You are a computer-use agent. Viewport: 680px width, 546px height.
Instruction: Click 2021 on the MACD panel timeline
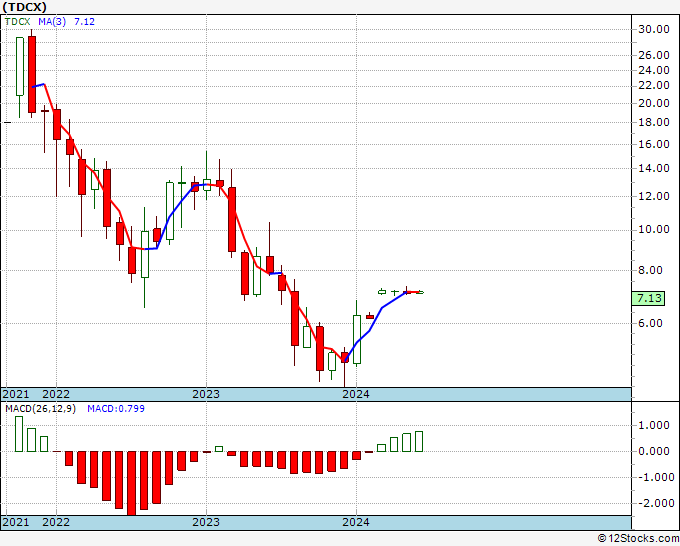(16, 522)
